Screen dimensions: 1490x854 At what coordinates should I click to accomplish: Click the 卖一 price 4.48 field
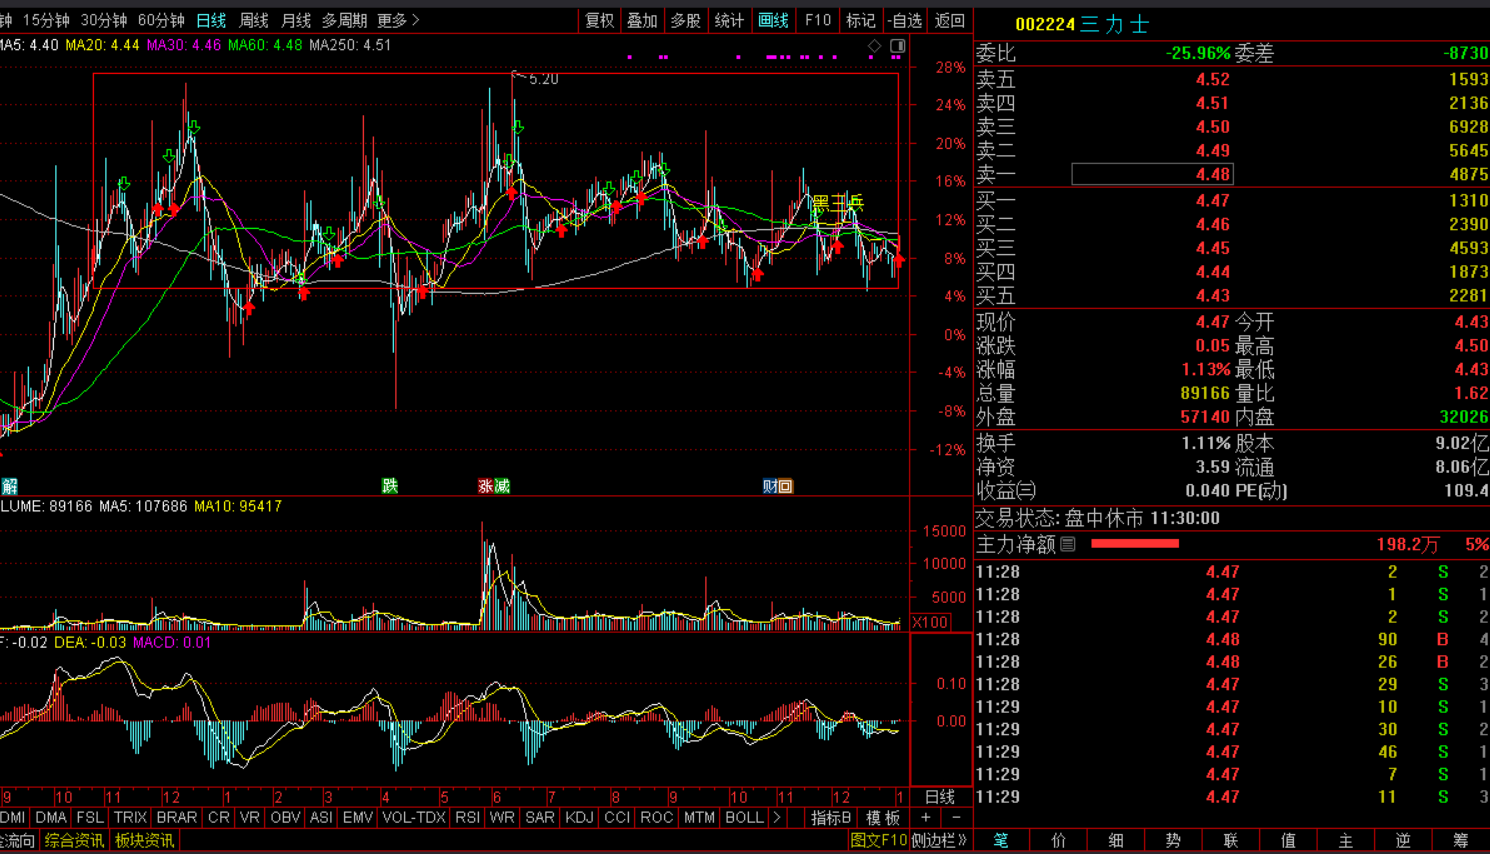(x=1152, y=174)
